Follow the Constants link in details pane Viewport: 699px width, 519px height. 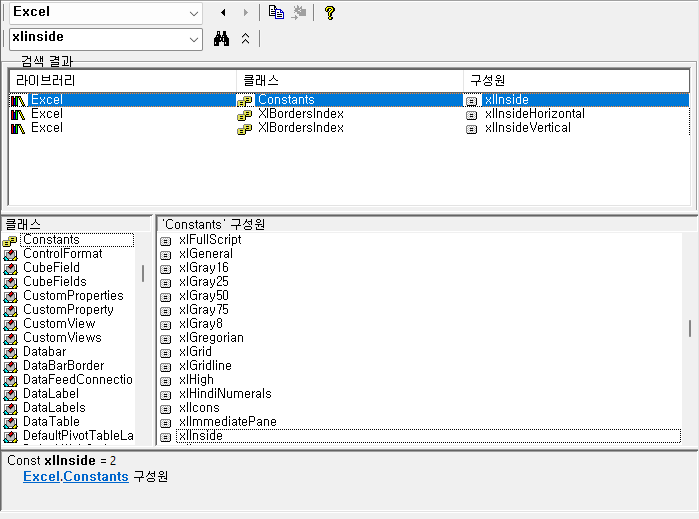coord(95,477)
